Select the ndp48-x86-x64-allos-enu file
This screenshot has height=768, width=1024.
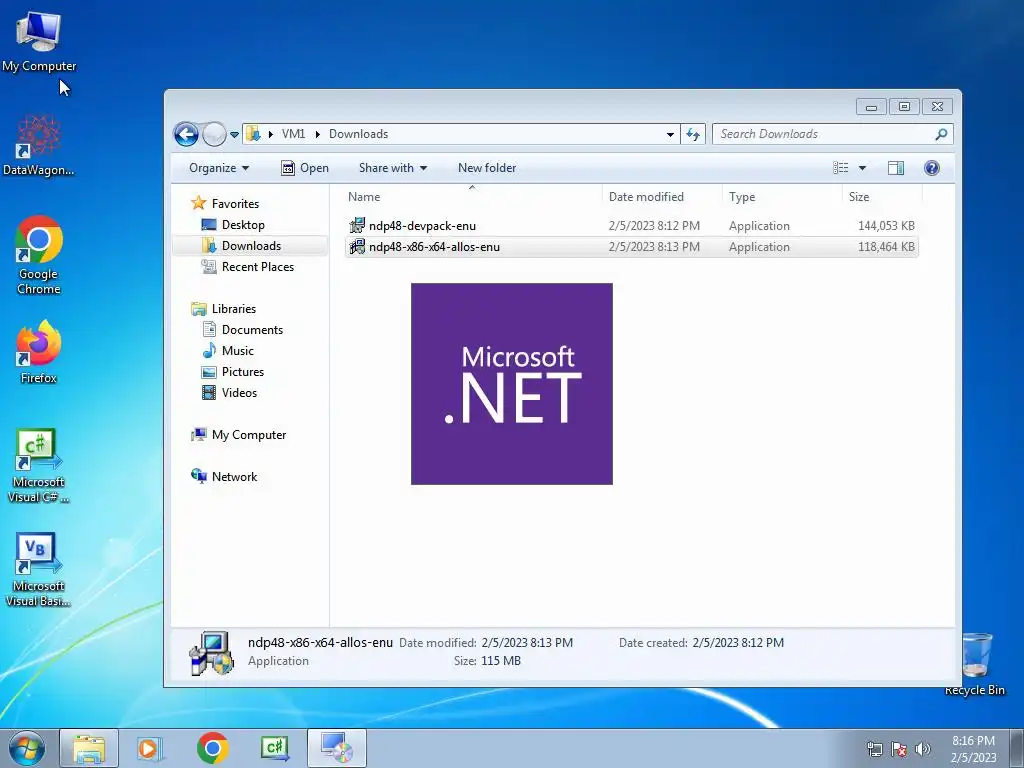pyautogui.click(x=632, y=247)
